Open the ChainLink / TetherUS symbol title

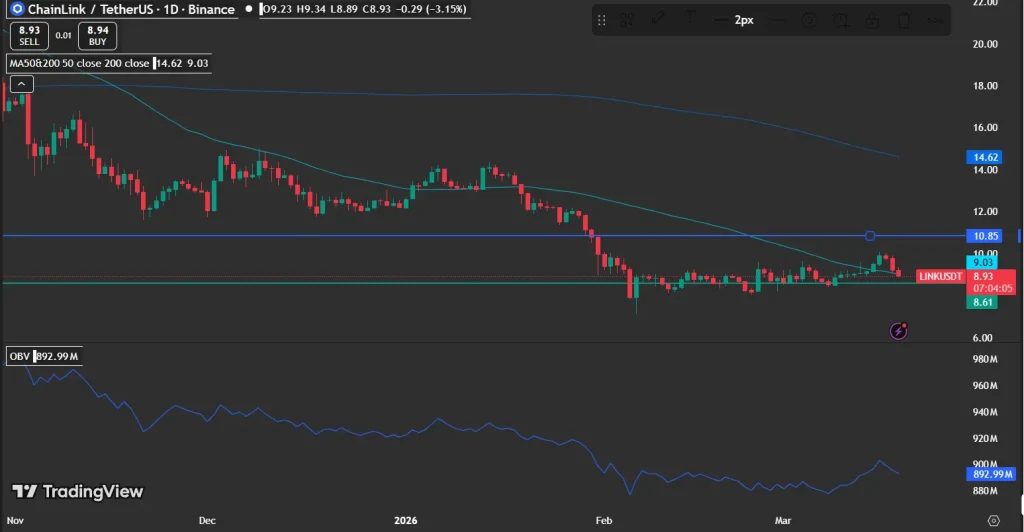pos(131,9)
